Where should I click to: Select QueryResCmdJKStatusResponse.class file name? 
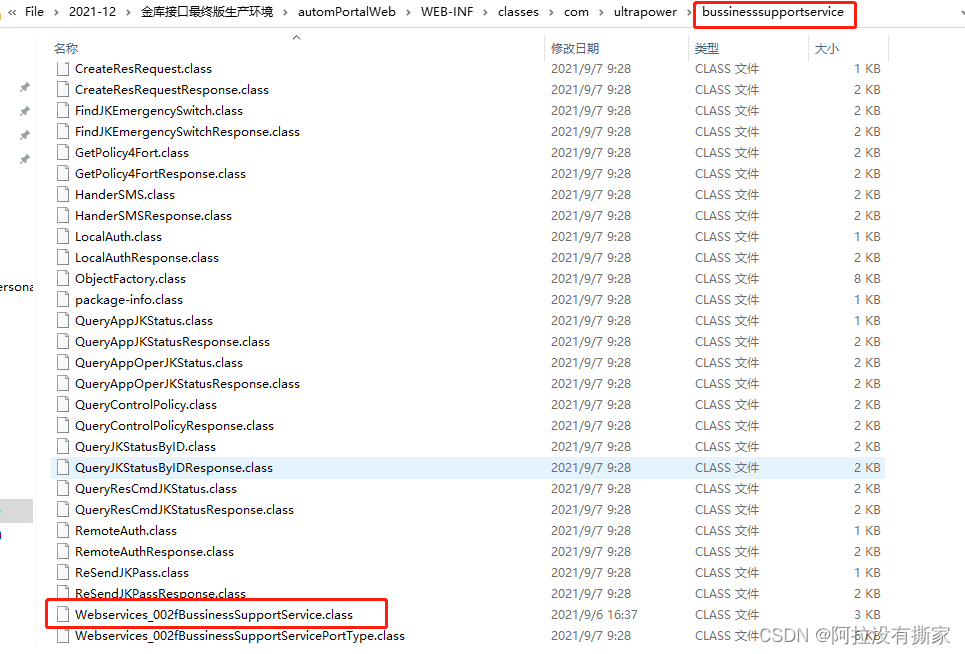click(x=184, y=509)
